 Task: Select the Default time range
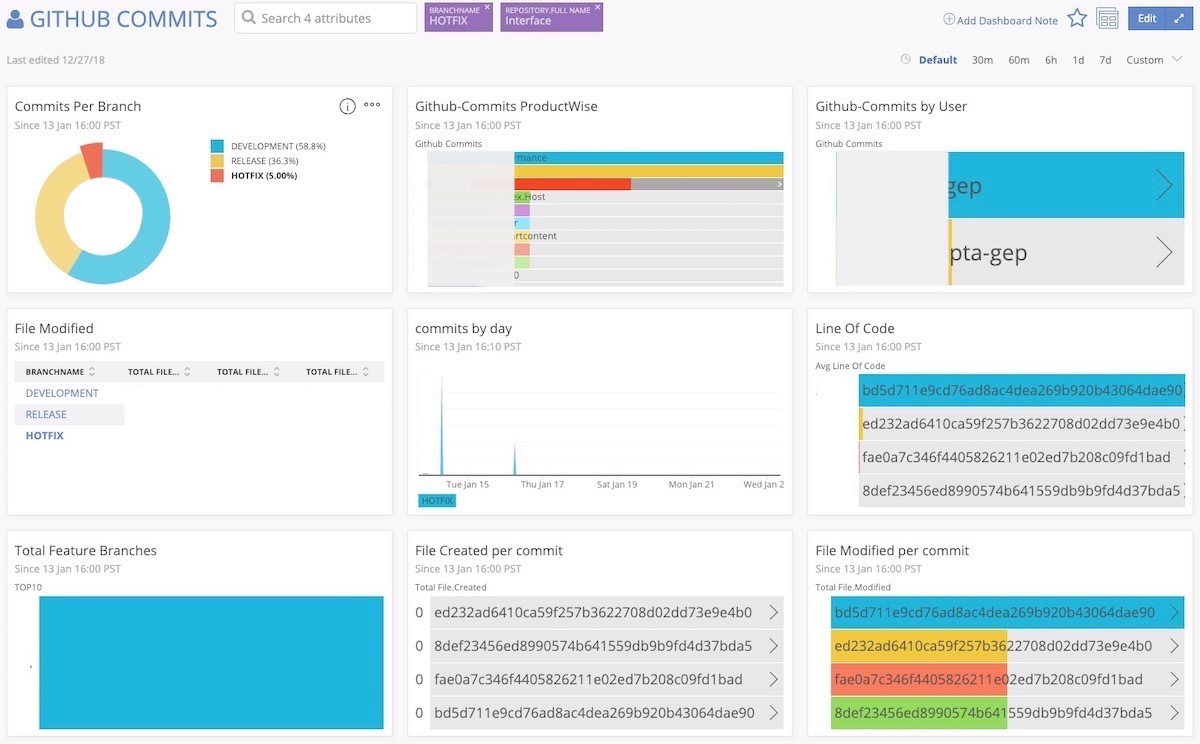[938, 60]
